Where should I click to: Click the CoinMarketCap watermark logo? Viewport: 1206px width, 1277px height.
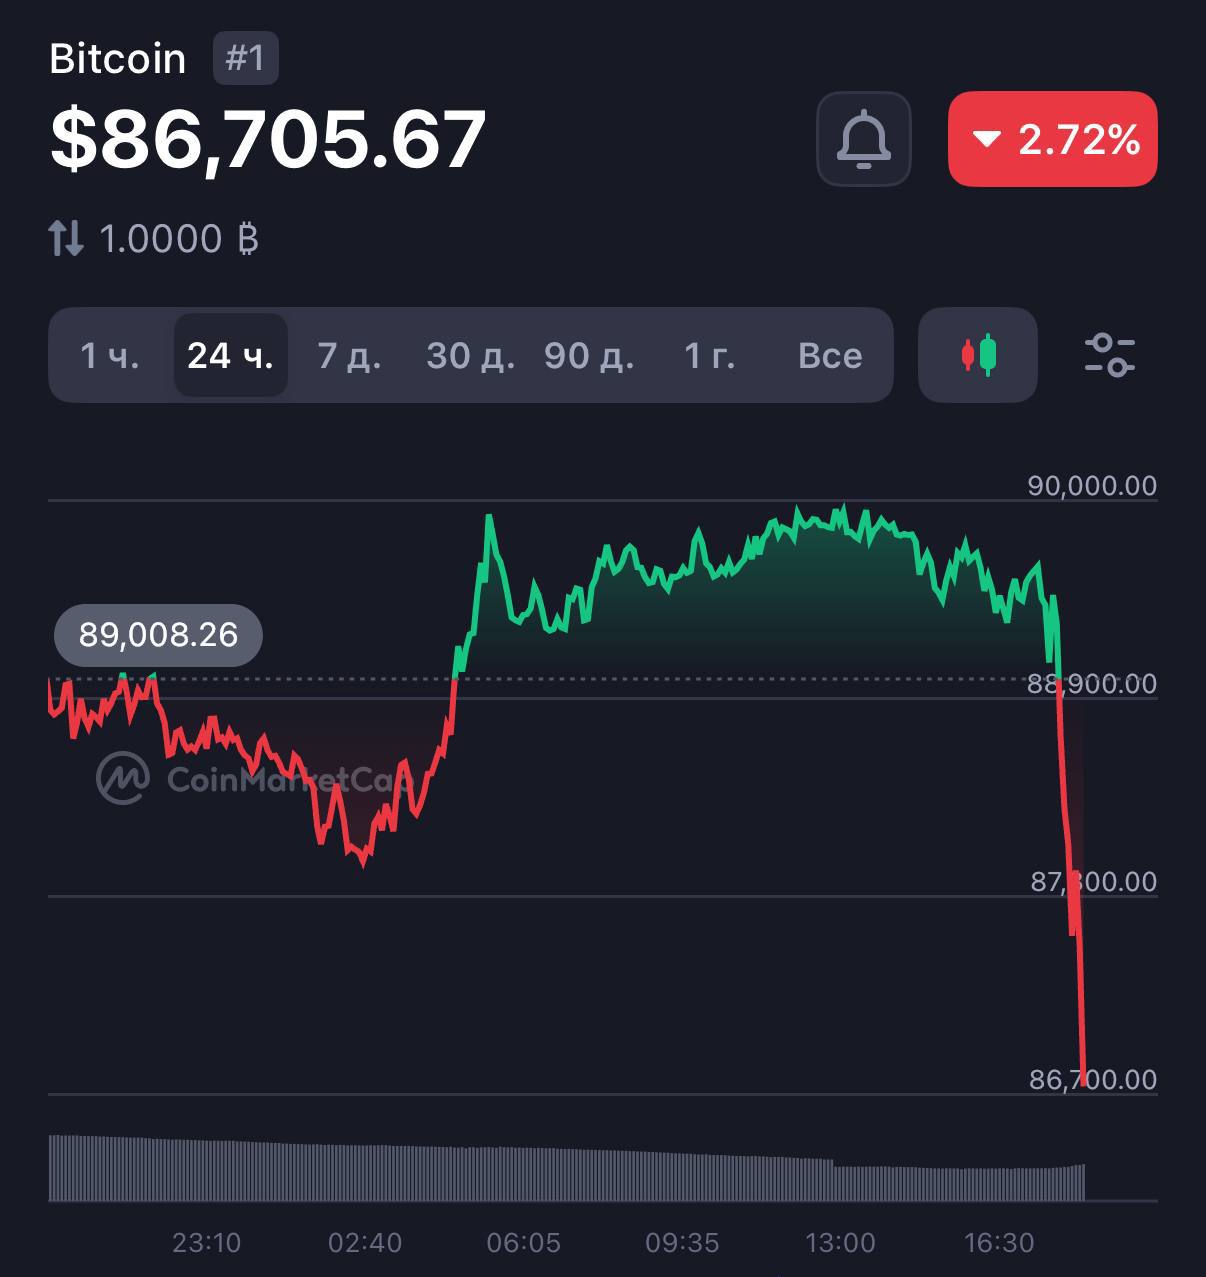[123, 777]
